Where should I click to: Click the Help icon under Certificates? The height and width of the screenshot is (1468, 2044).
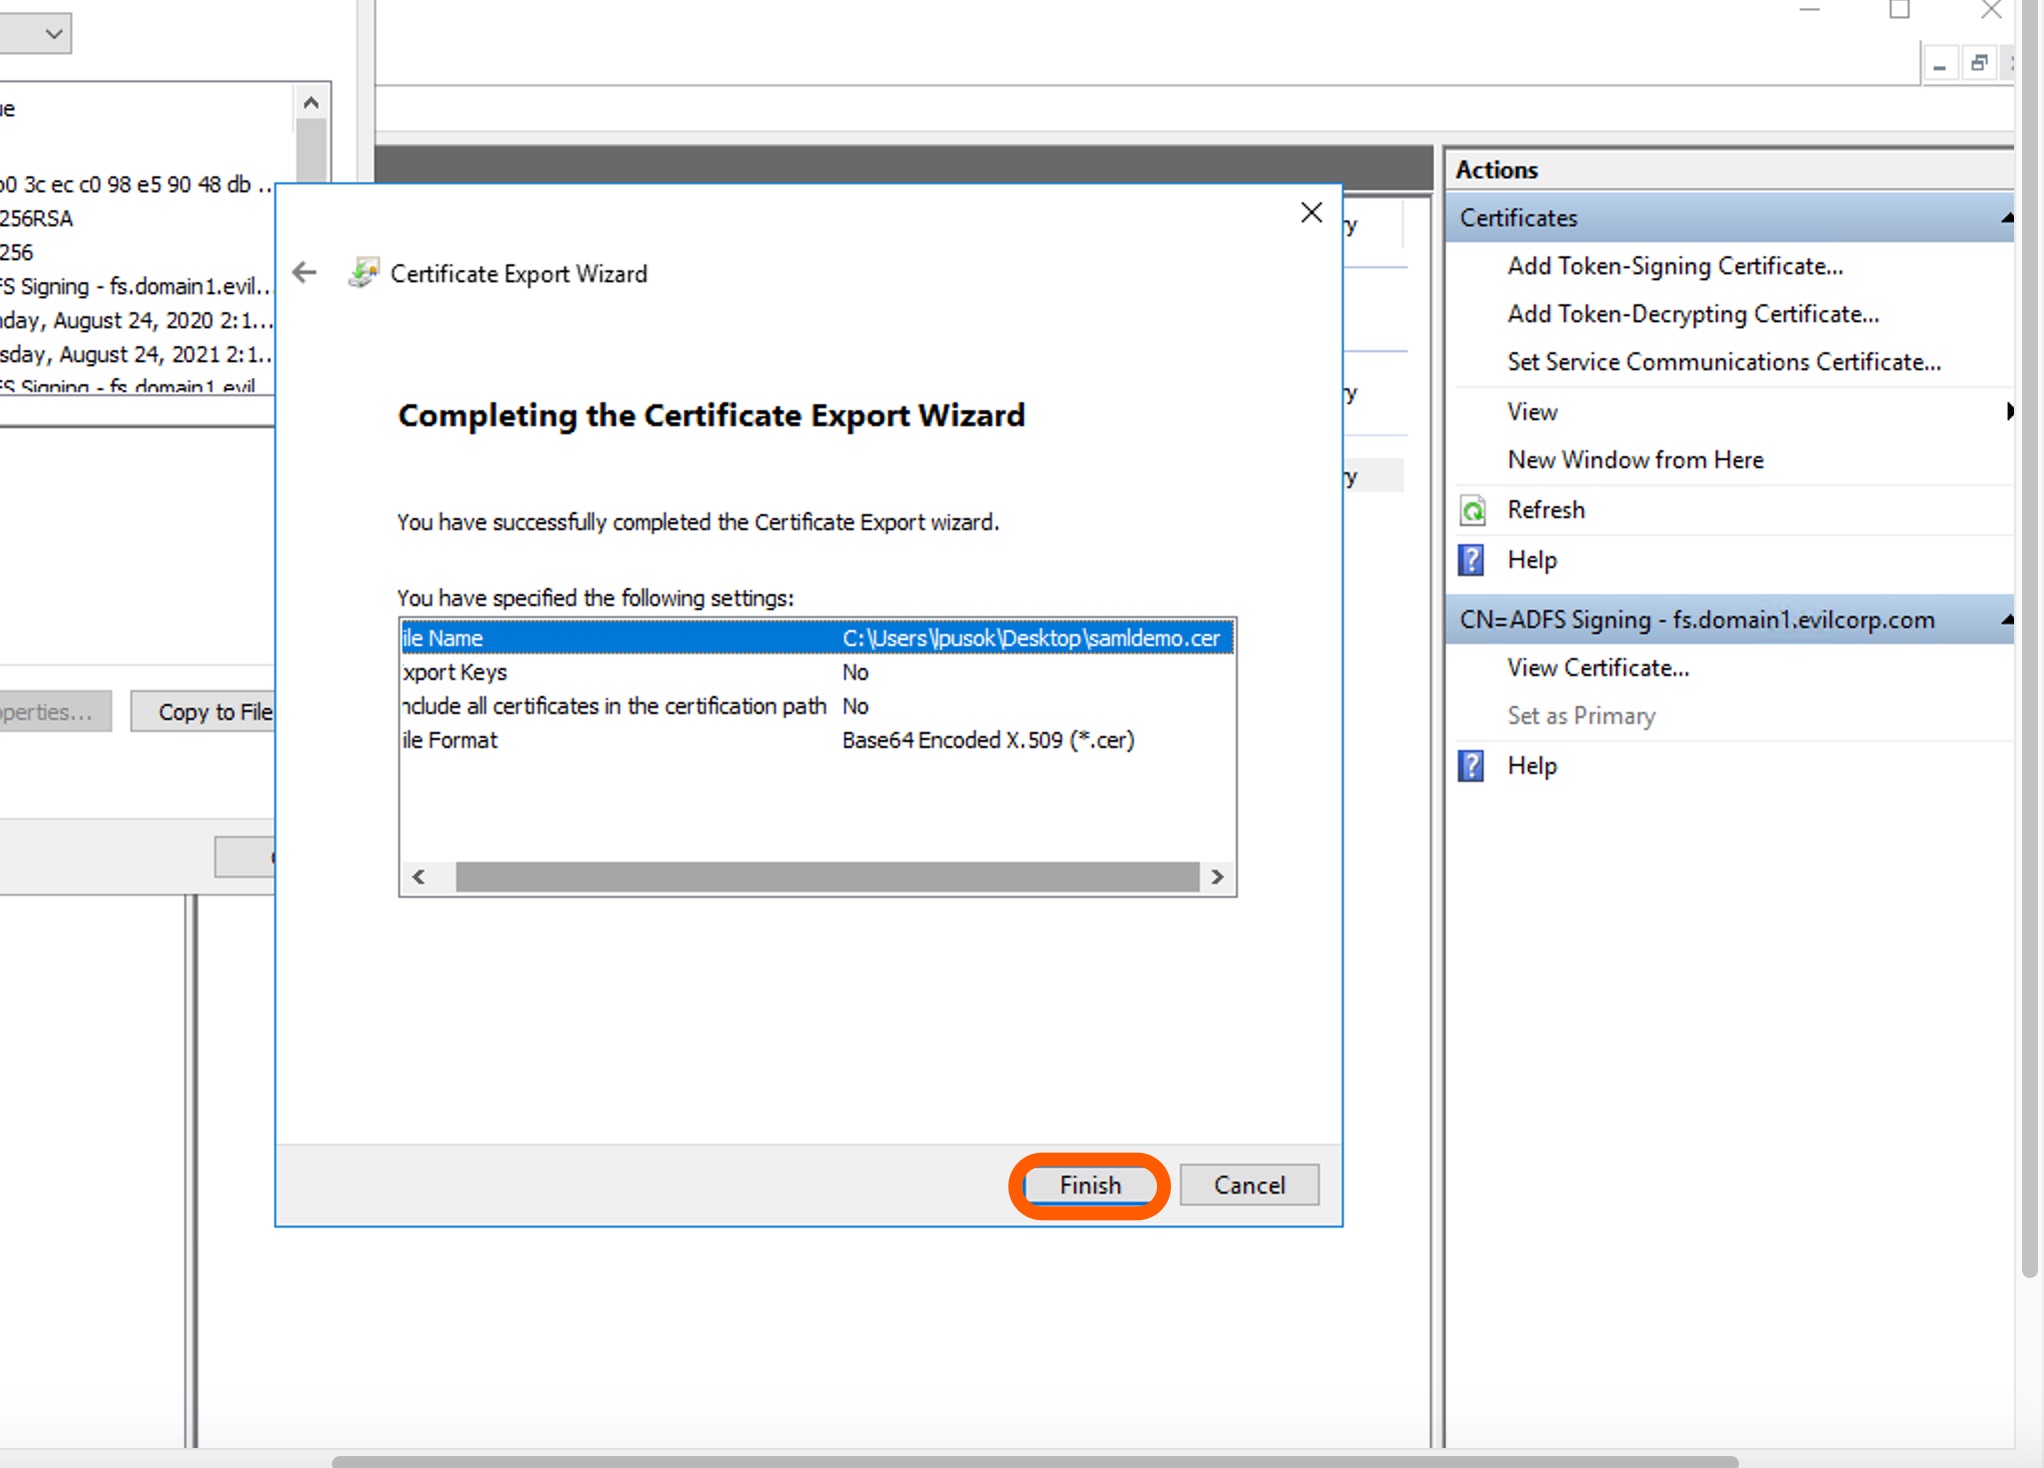[x=1471, y=560]
